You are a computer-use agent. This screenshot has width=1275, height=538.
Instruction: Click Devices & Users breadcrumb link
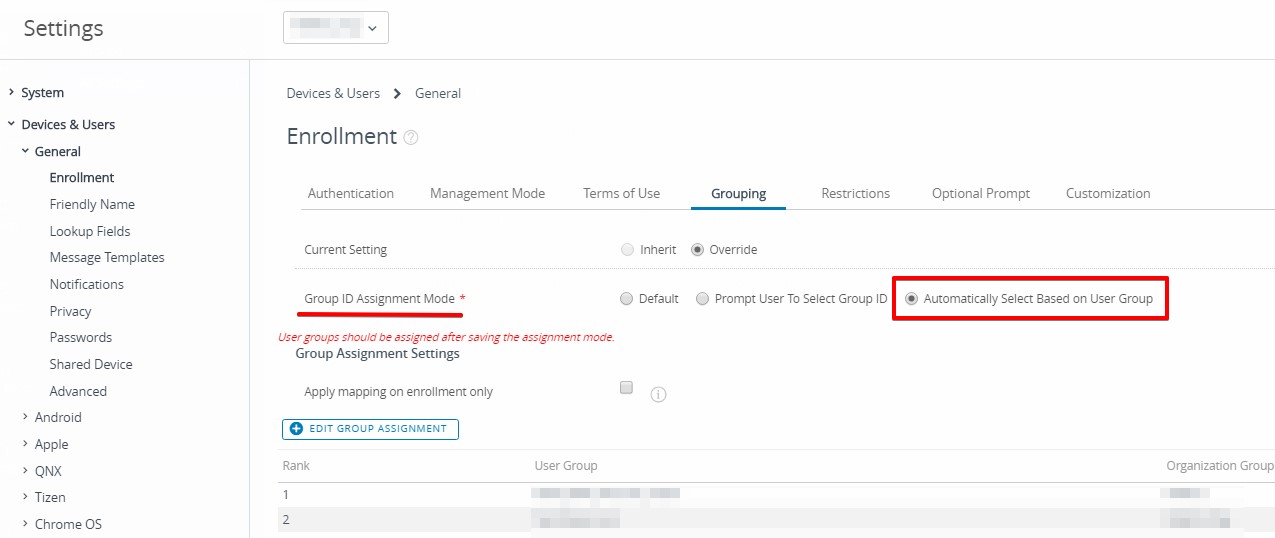[x=333, y=94]
